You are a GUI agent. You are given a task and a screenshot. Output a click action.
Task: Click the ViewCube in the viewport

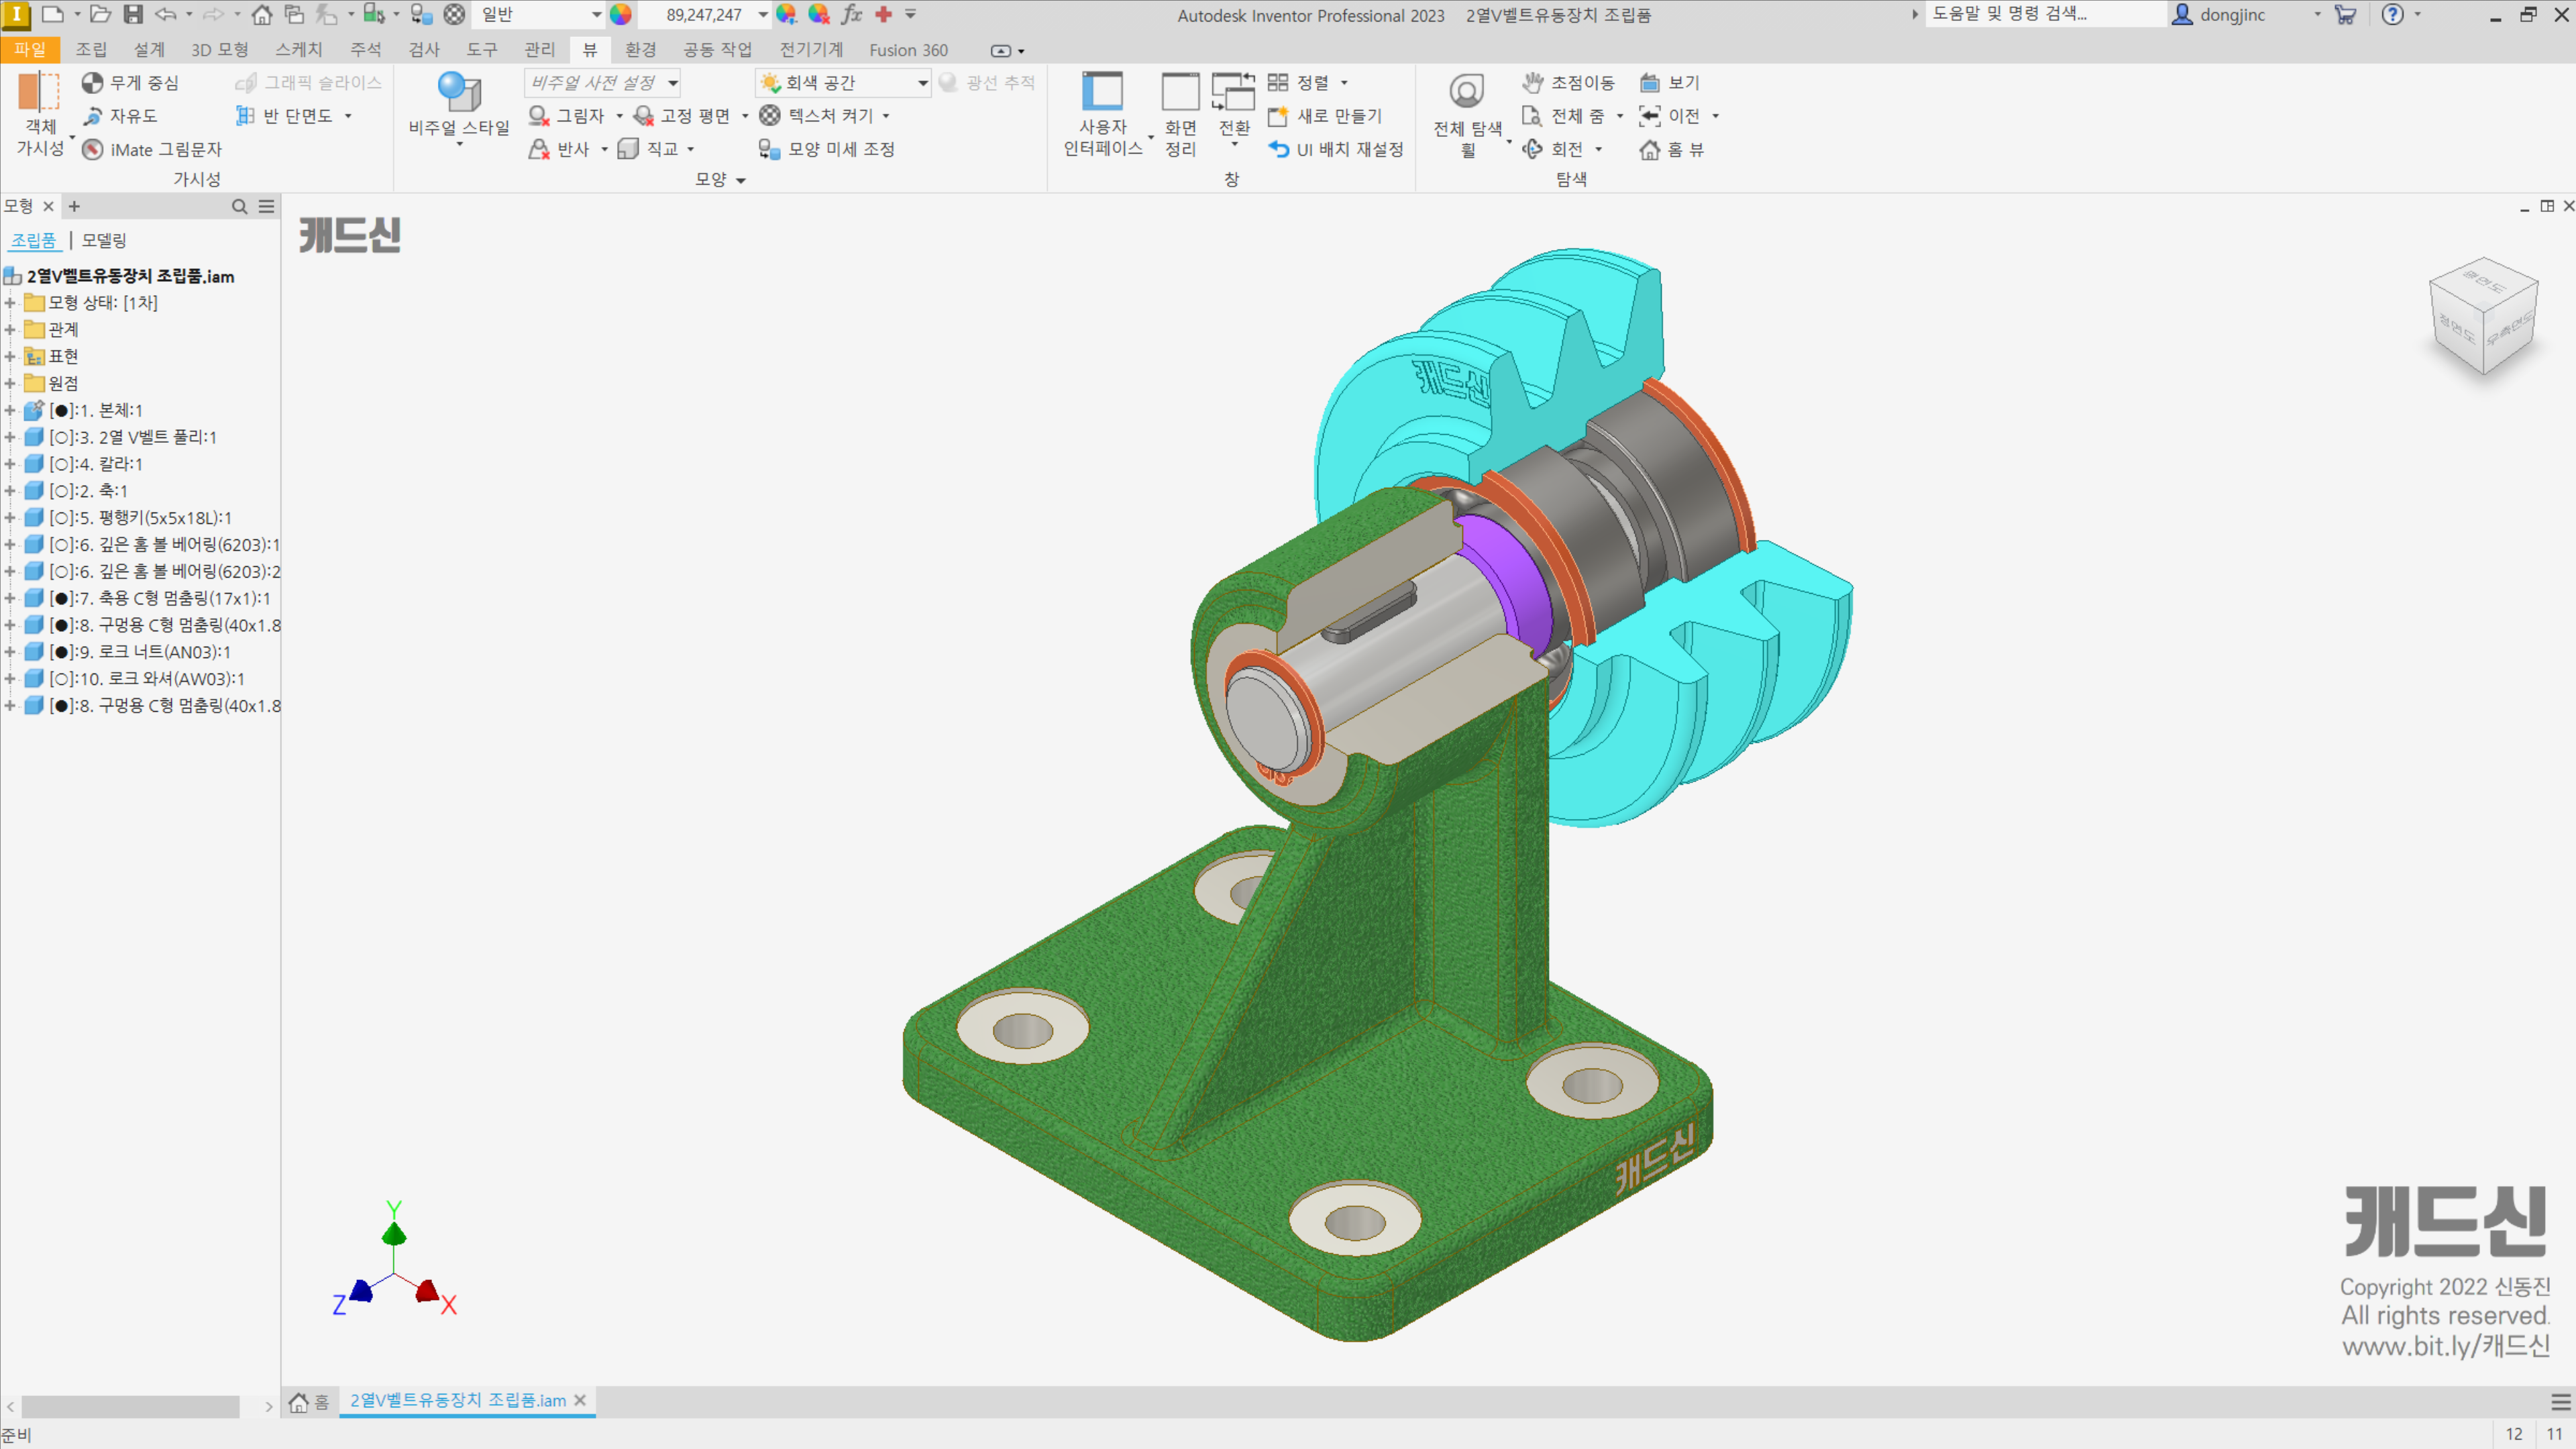[2483, 317]
